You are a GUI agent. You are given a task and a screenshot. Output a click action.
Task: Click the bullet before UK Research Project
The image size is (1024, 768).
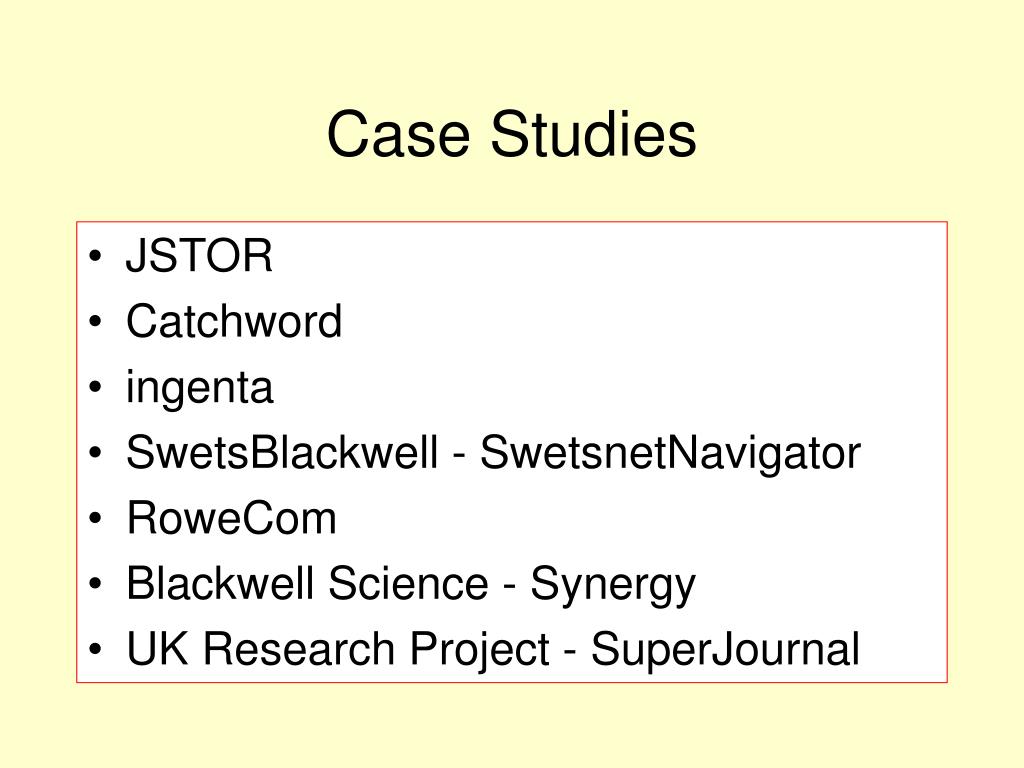95,649
